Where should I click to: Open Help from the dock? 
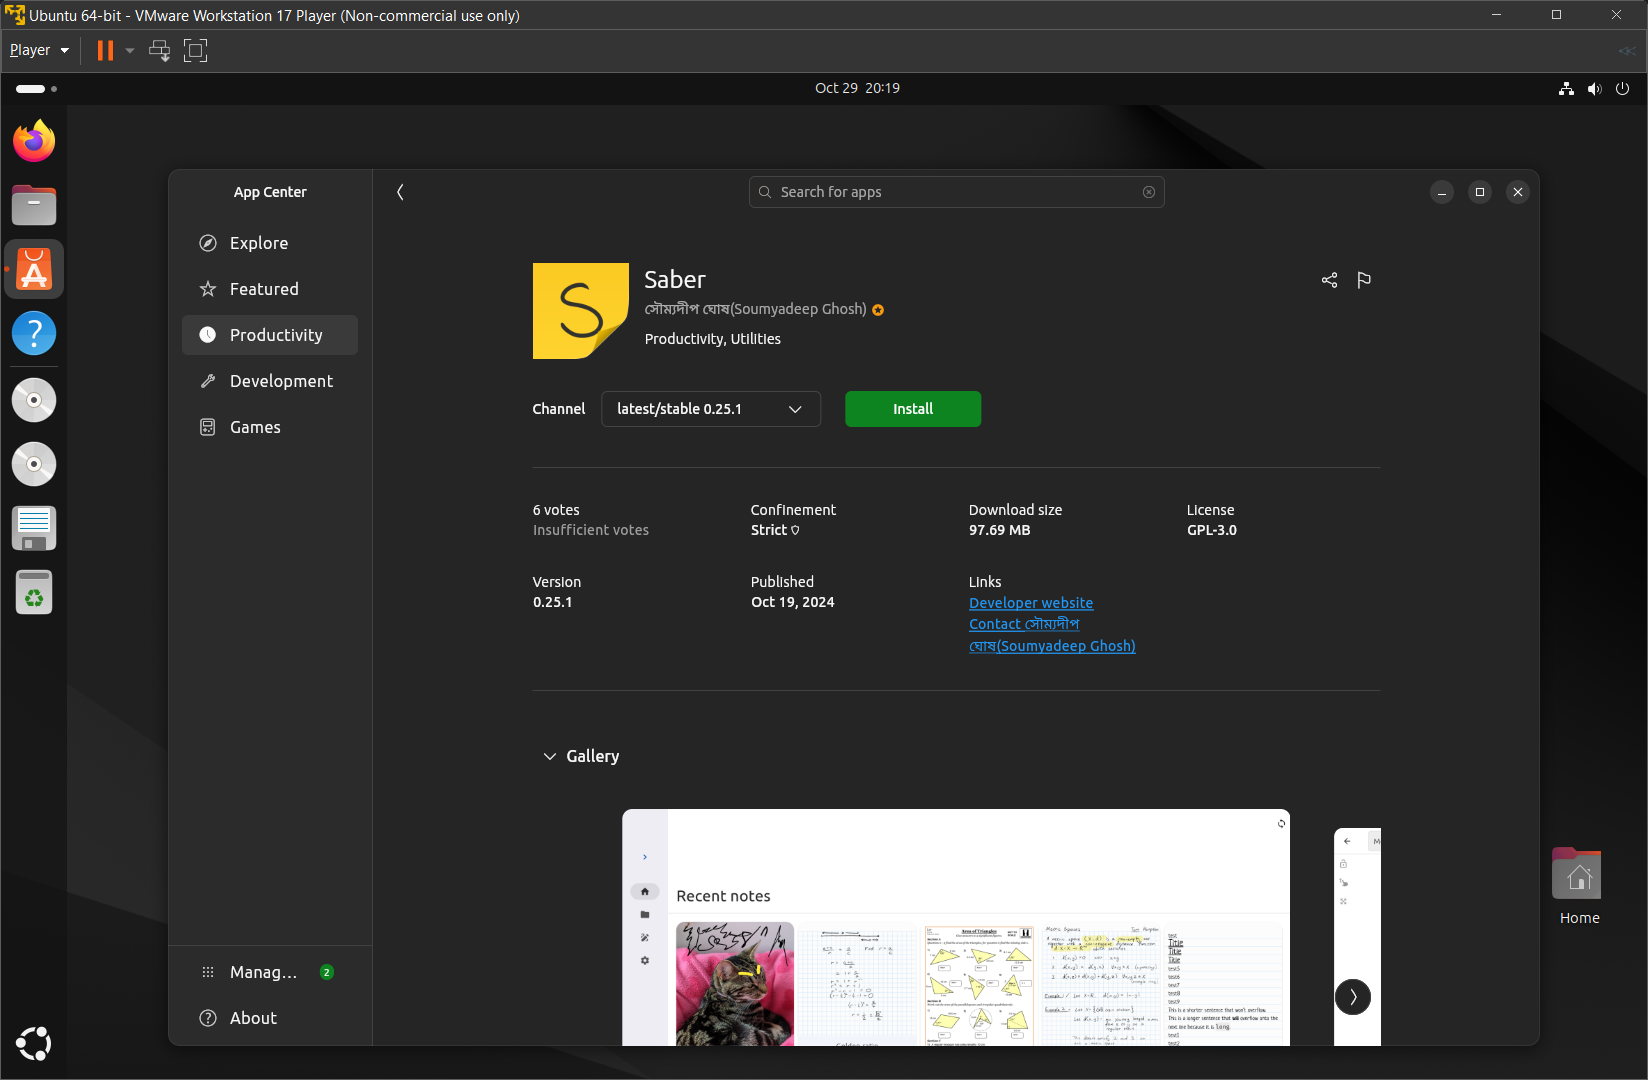(34, 333)
